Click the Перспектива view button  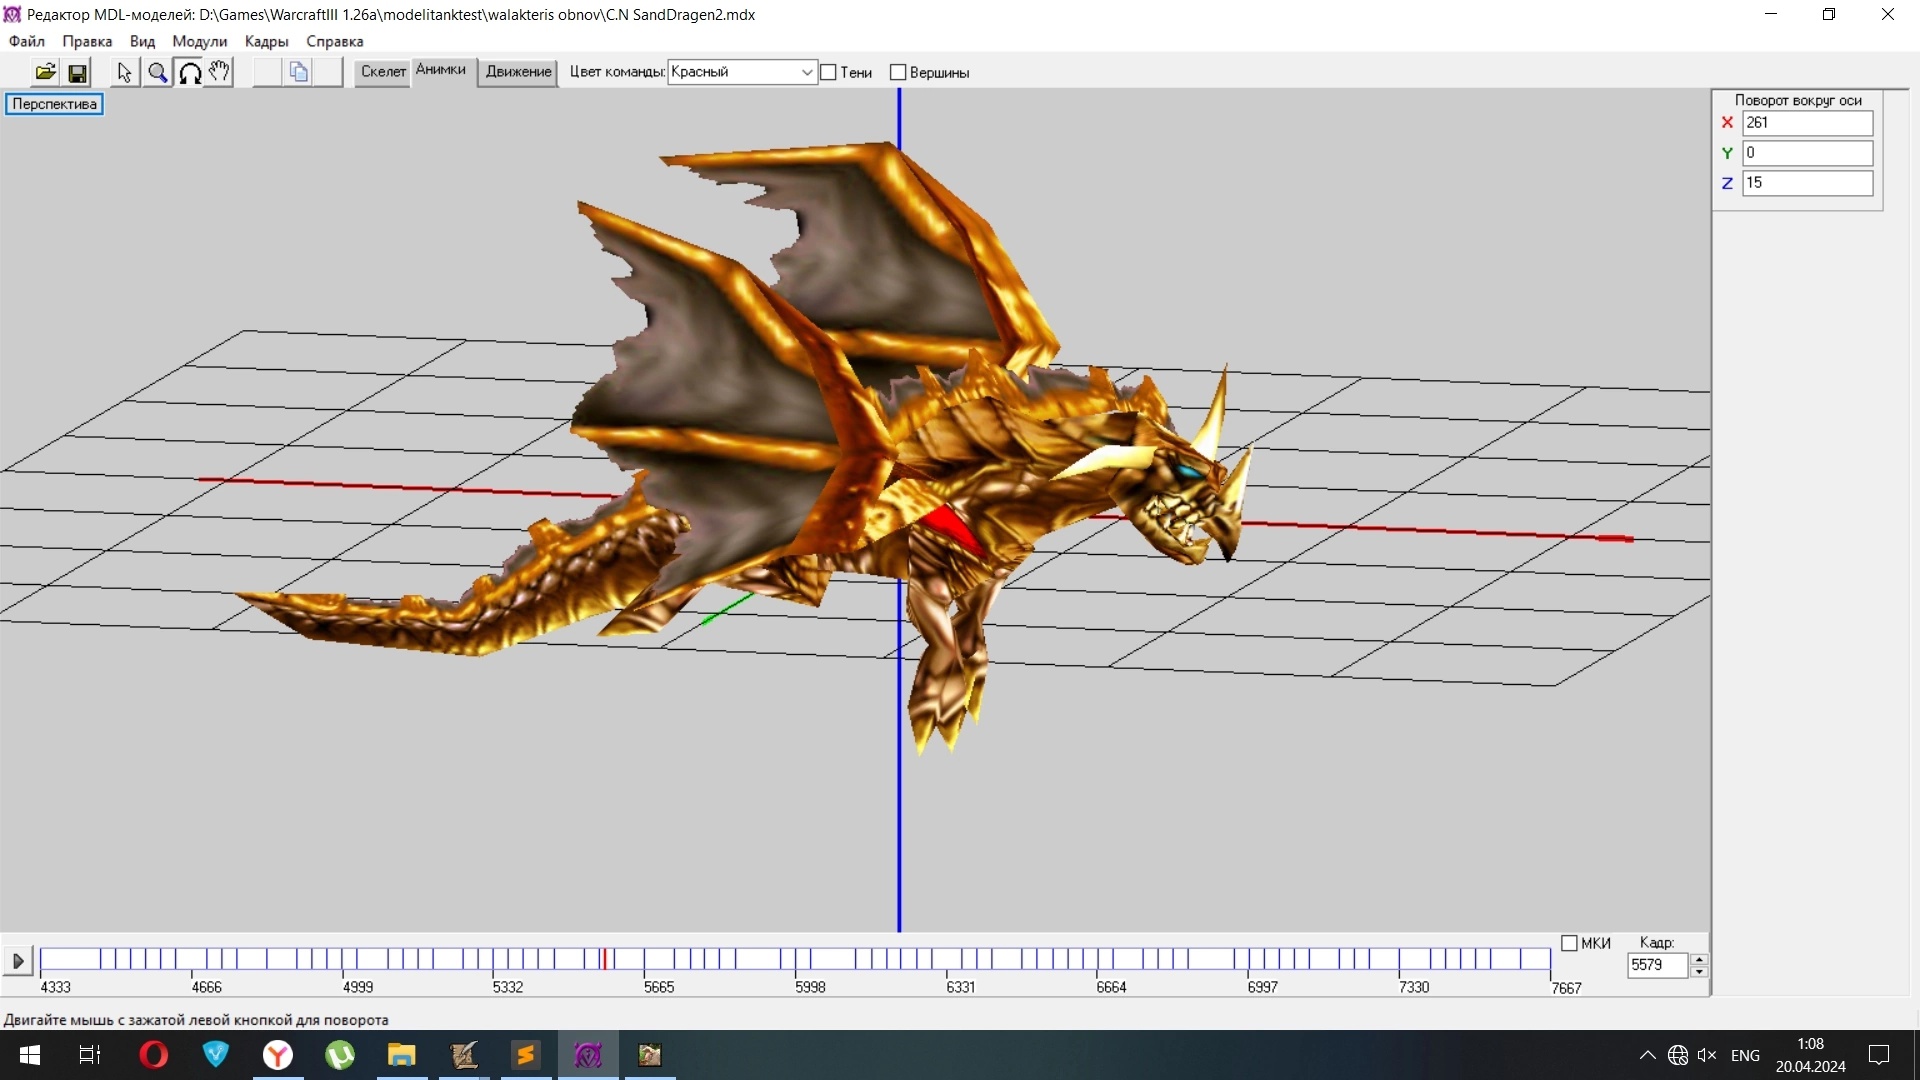55,104
